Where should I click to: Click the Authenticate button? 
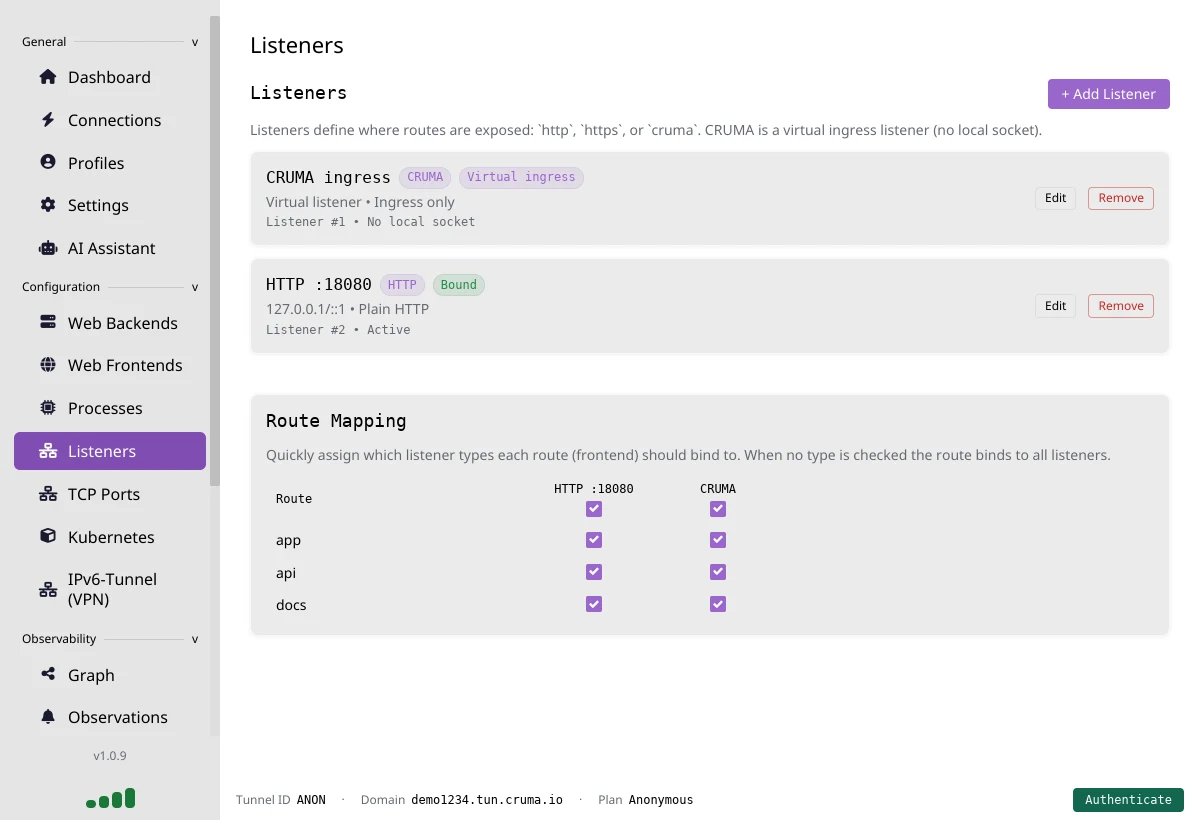click(1128, 800)
